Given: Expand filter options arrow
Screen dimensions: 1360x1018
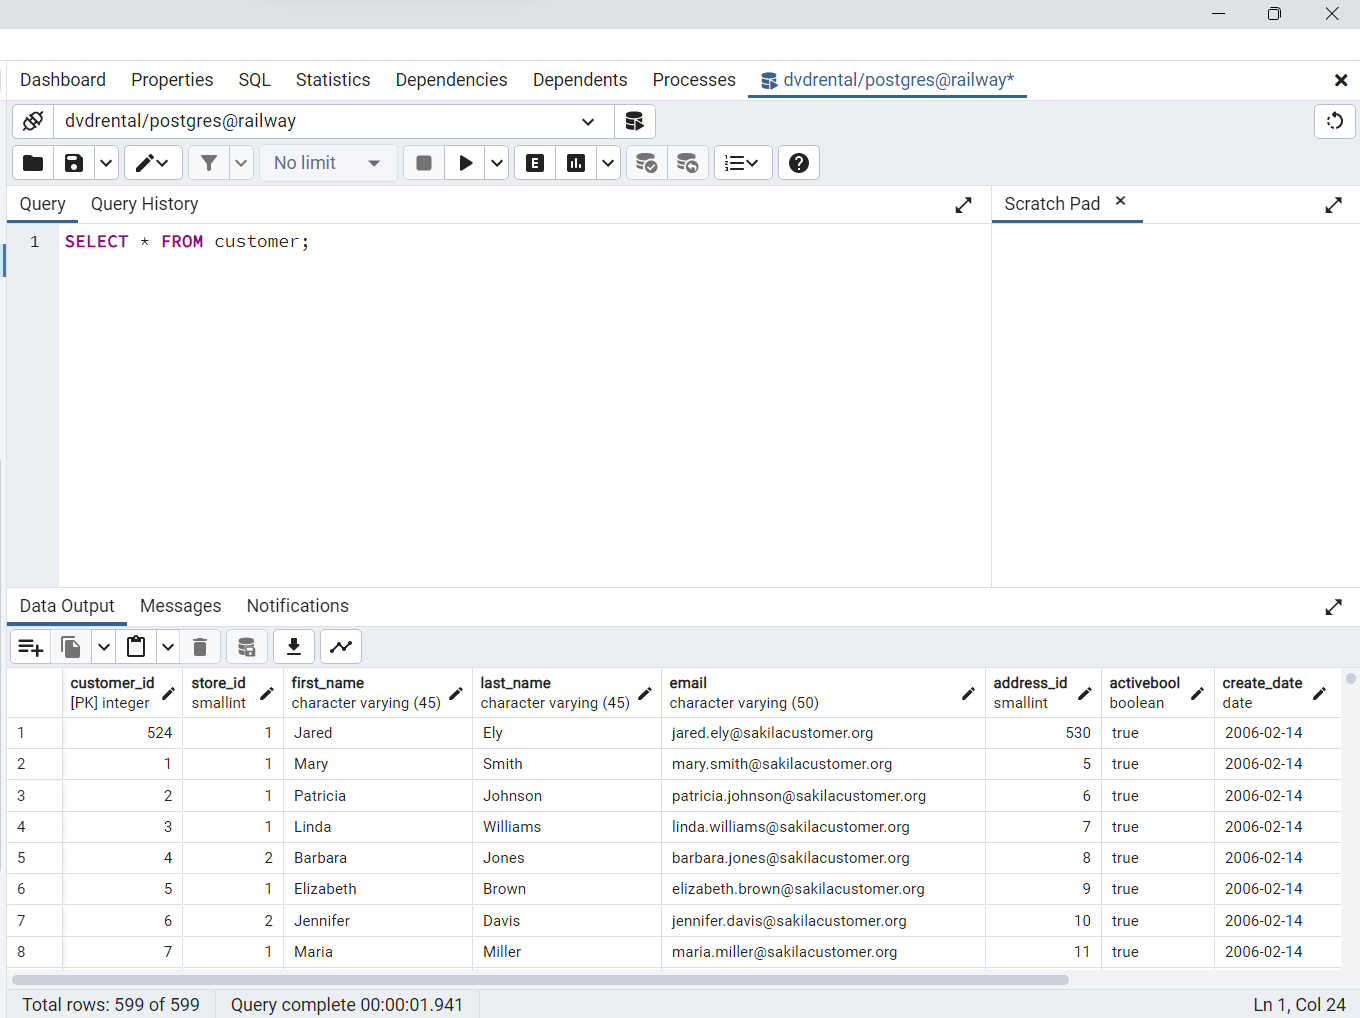Looking at the screenshot, I should pyautogui.click(x=241, y=163).
